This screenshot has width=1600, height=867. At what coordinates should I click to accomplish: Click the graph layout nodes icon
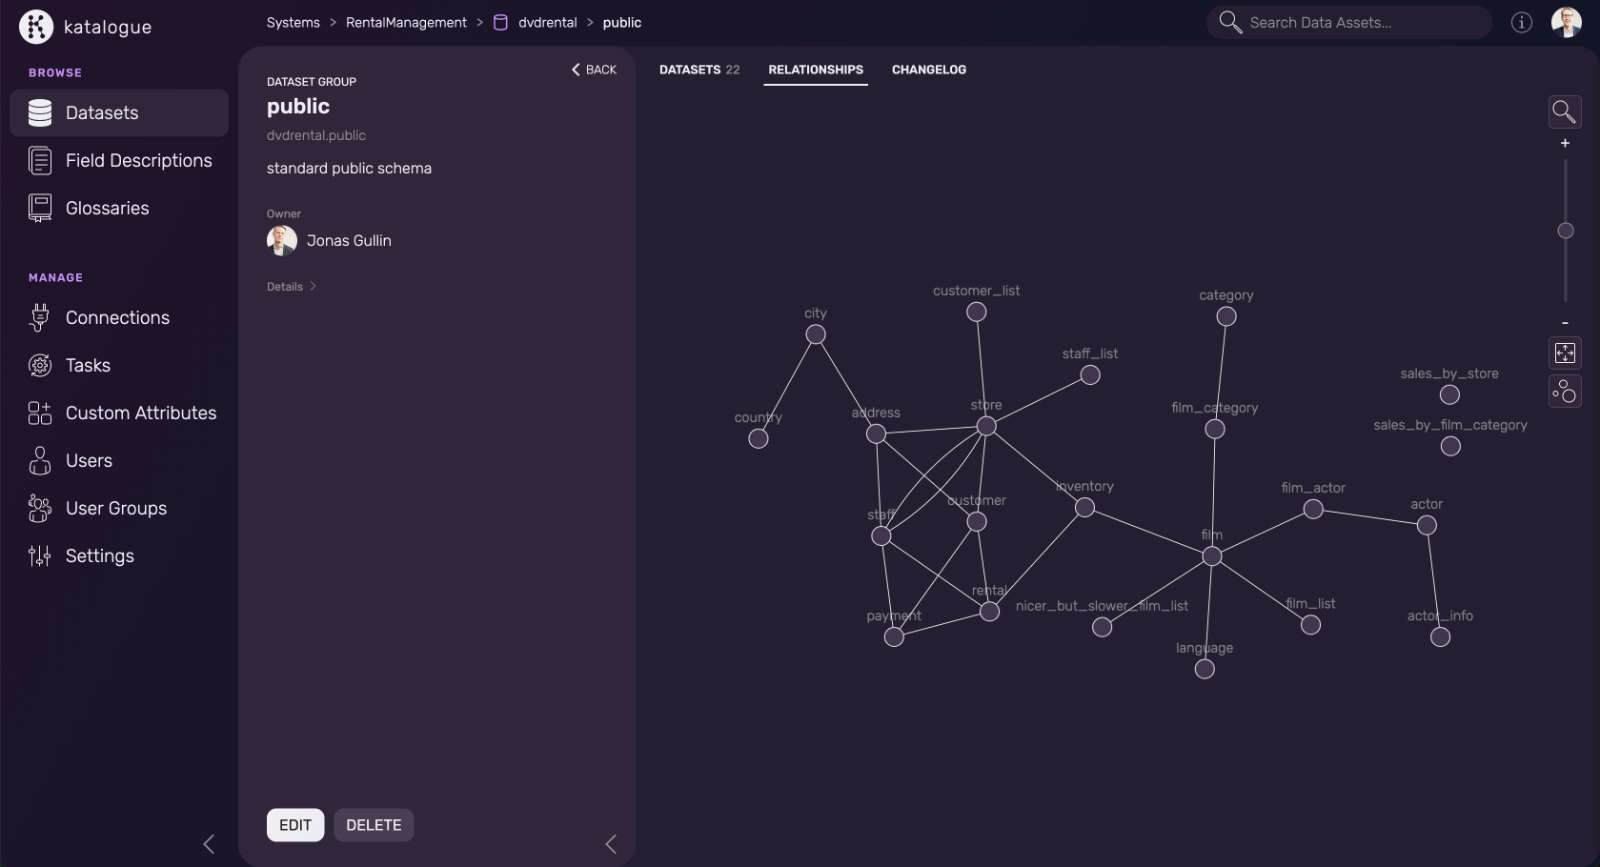[x=1564, y=391]
